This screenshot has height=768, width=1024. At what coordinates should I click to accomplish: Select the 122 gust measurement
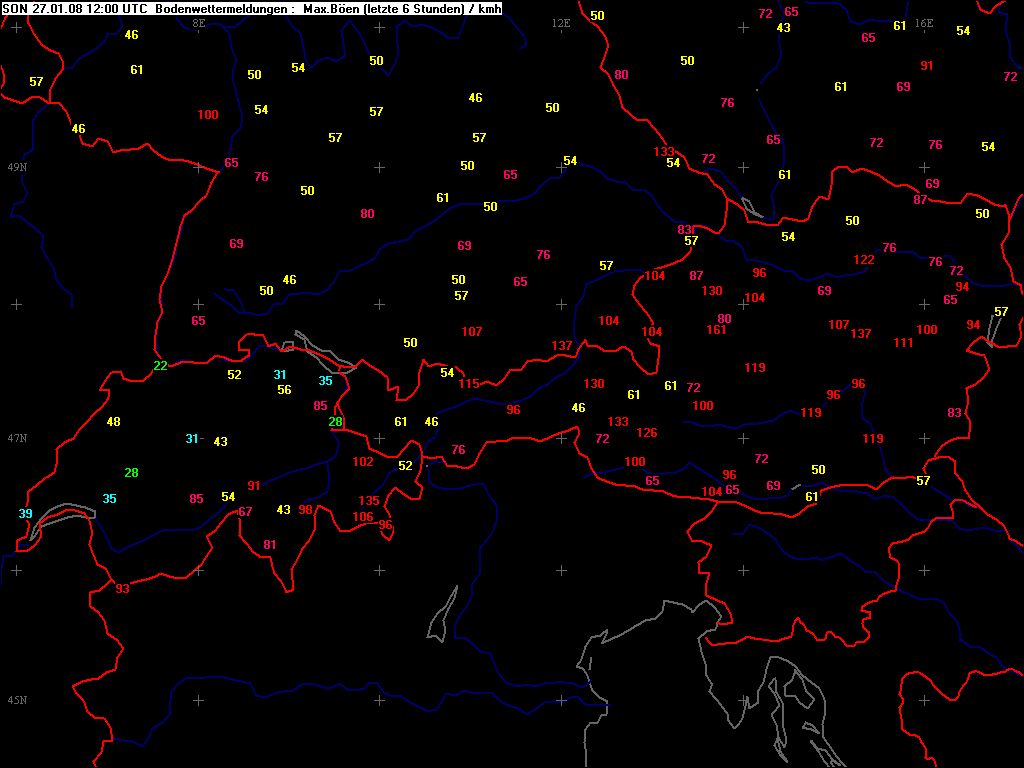pos(863,260)
